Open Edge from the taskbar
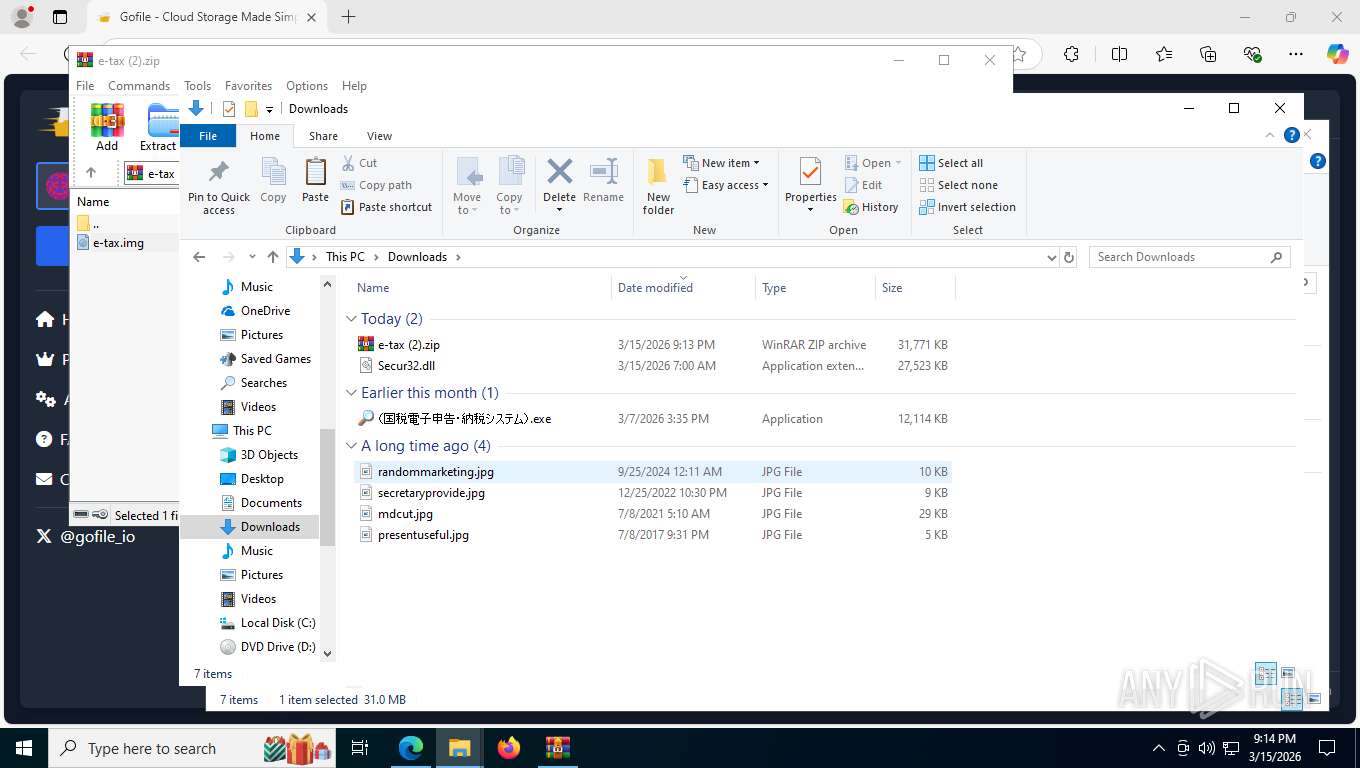 (x=411, y=747)
